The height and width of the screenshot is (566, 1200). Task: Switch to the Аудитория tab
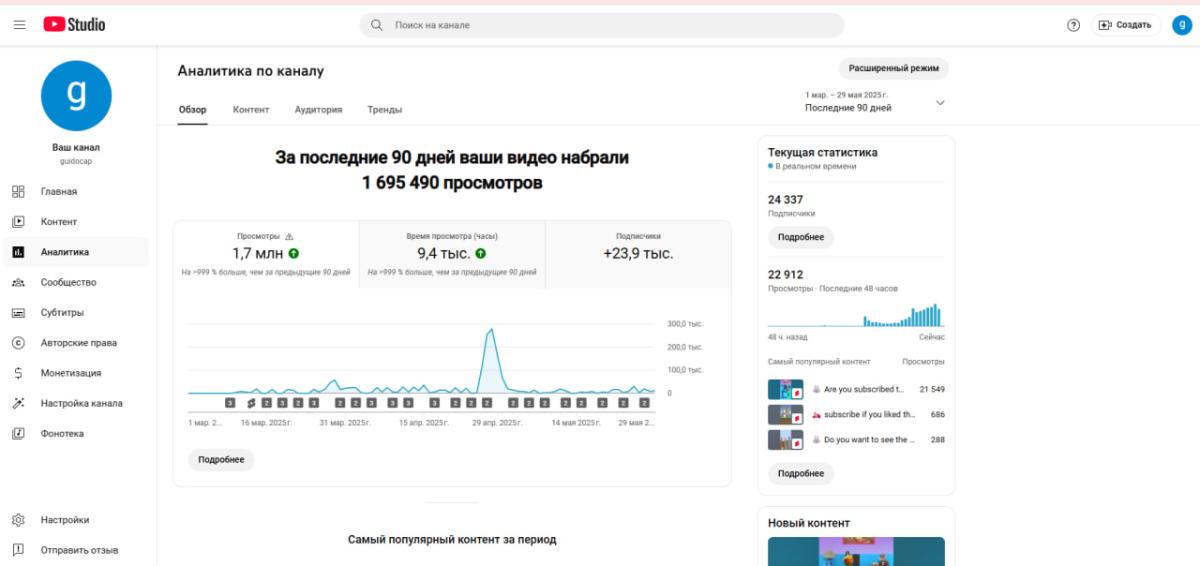click(318, 110)
